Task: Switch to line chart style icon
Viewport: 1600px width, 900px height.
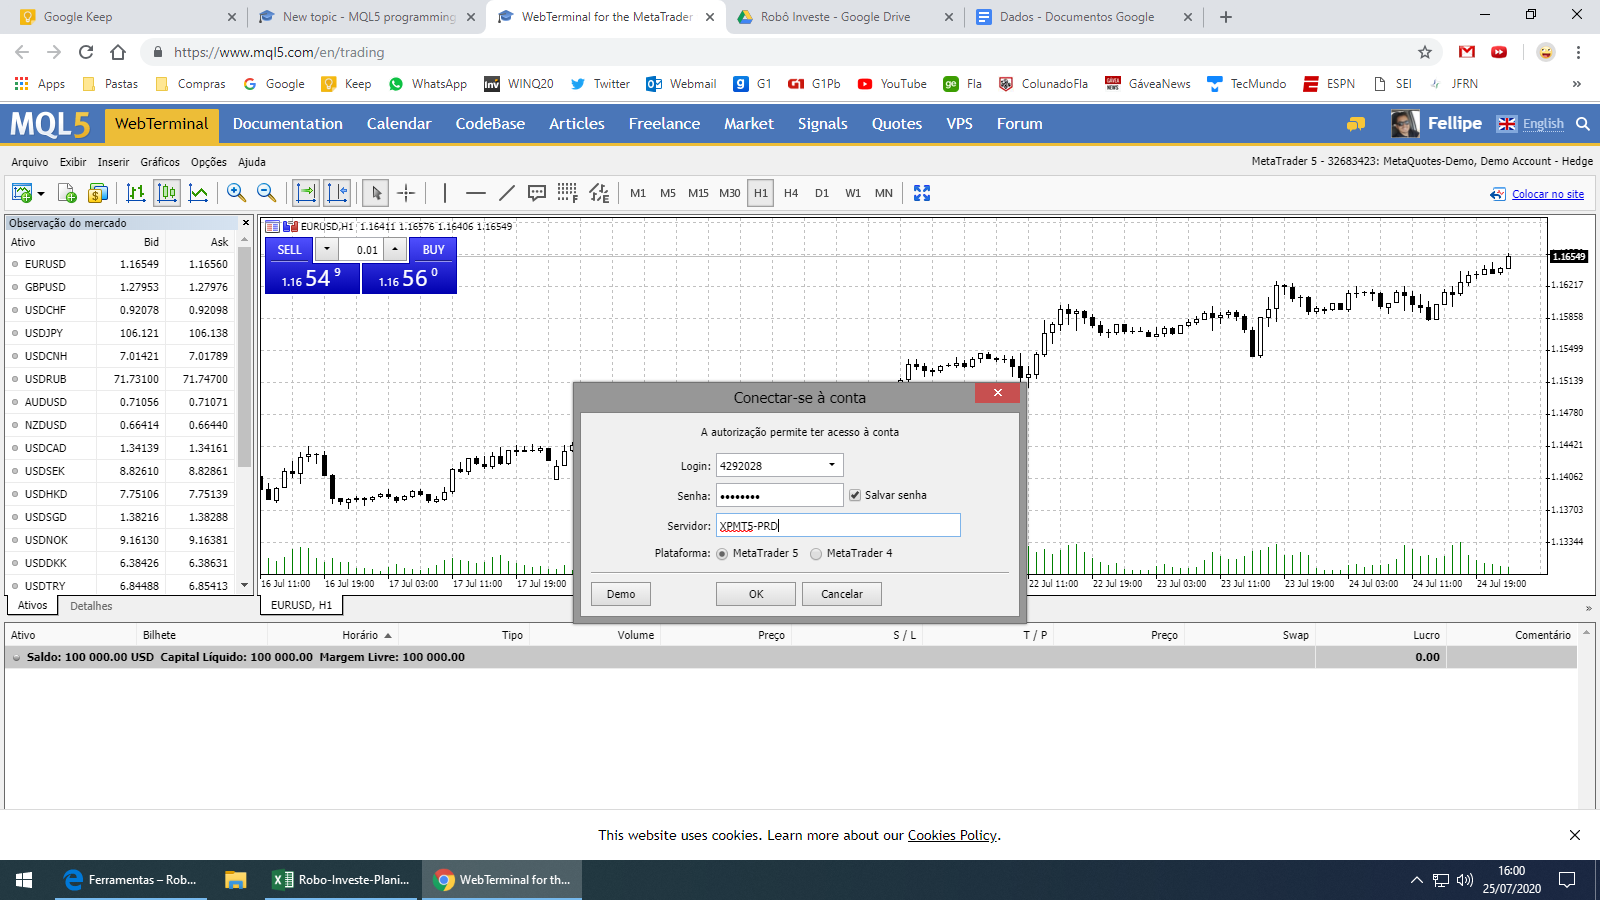Action: coord(199,193)
